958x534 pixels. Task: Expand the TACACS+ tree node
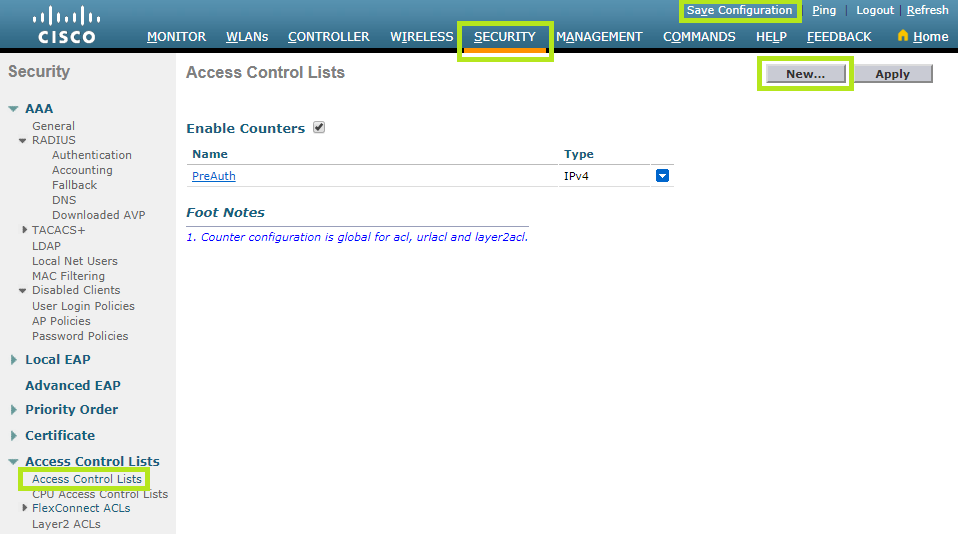[23, 230]
